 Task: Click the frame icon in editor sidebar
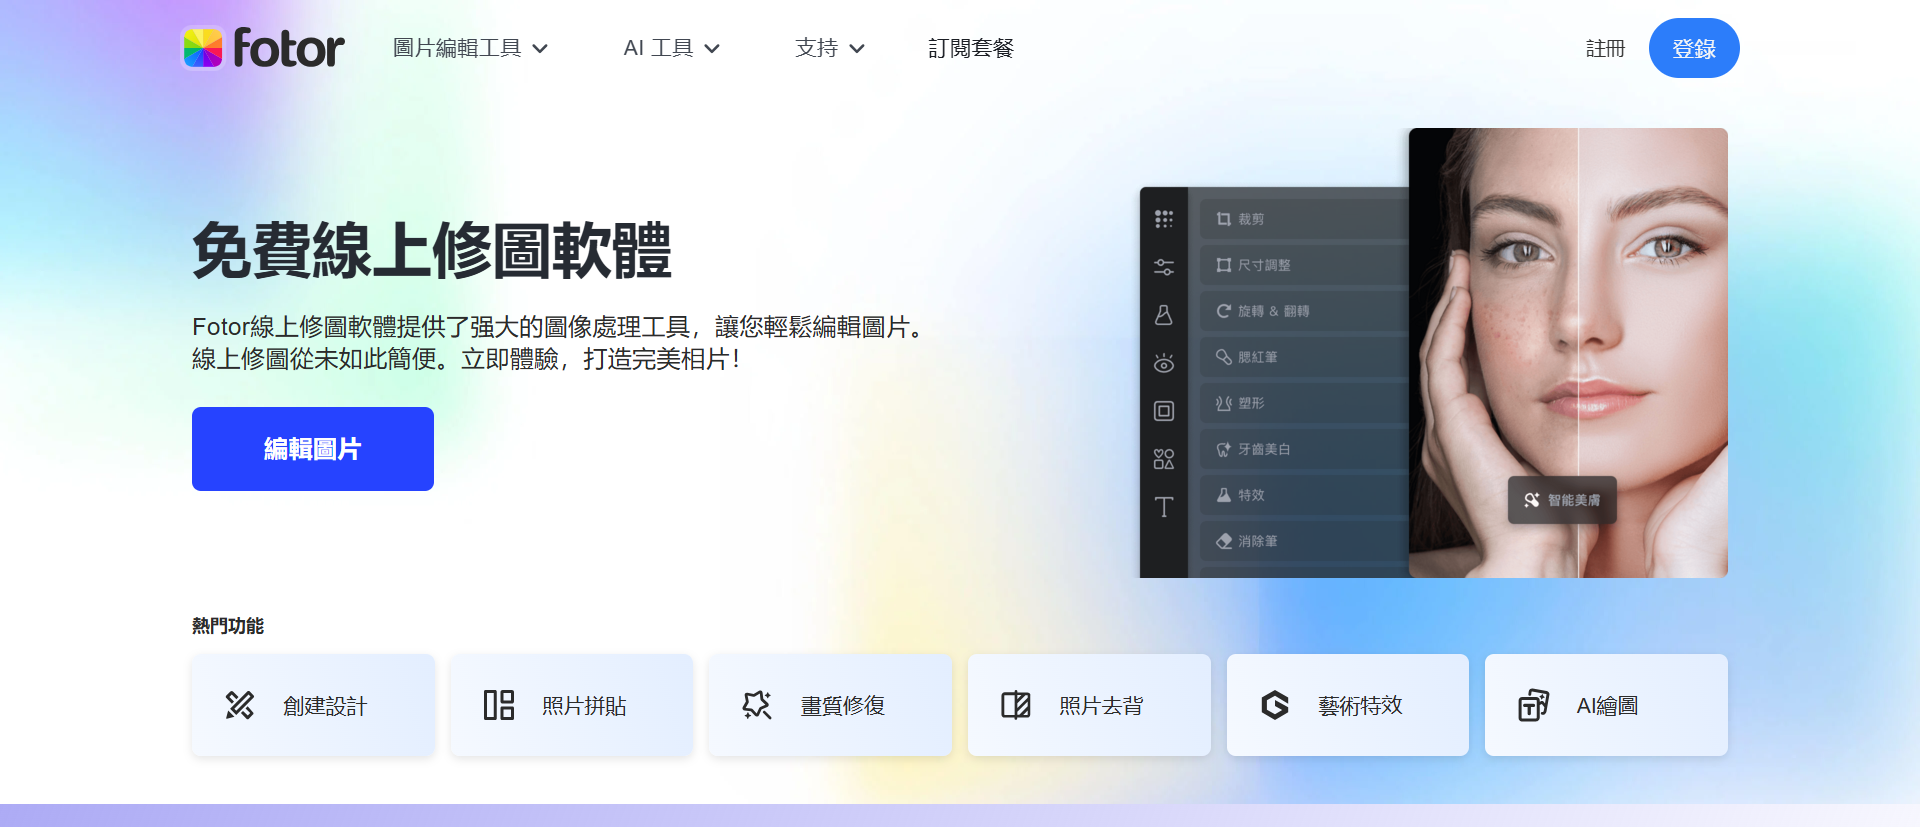point(1164,411)
